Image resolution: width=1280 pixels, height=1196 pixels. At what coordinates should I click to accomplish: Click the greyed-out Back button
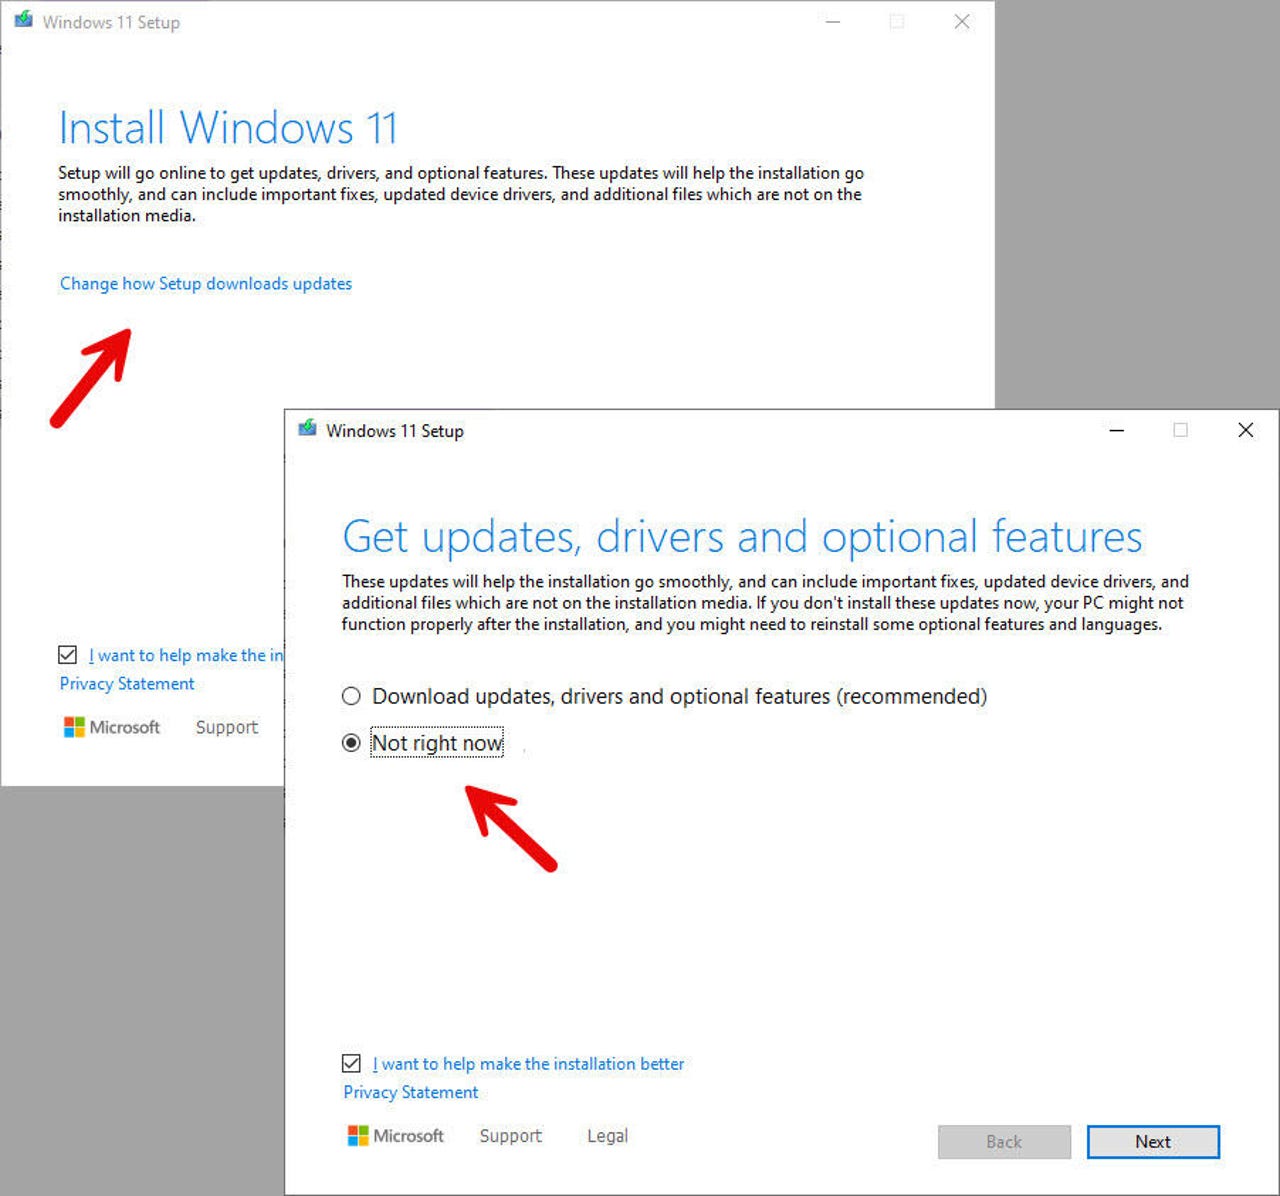[x=1003, y=1142]
